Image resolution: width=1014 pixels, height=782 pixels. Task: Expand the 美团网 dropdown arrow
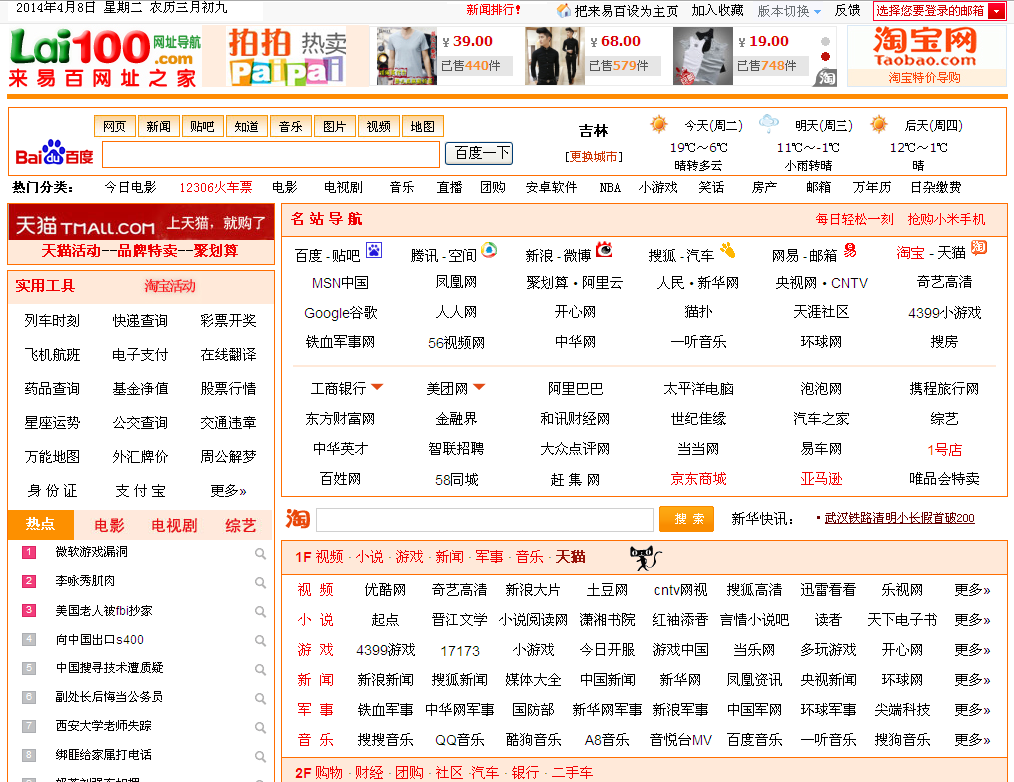(x=478, y=387)
